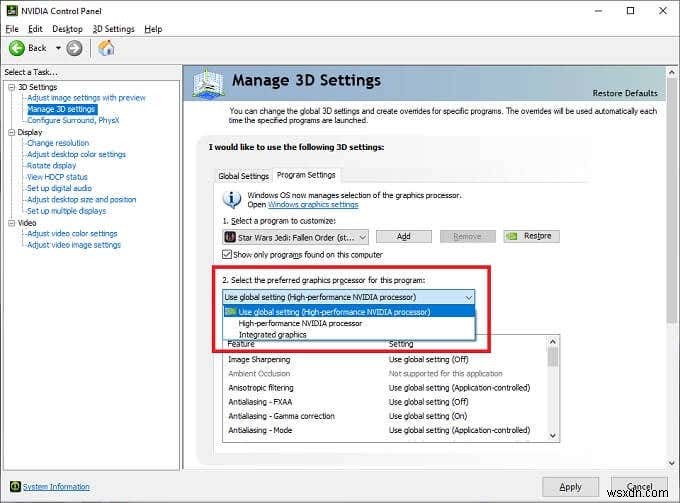Click the main panel scrollbar up arrow

click(x=672, y=72)
